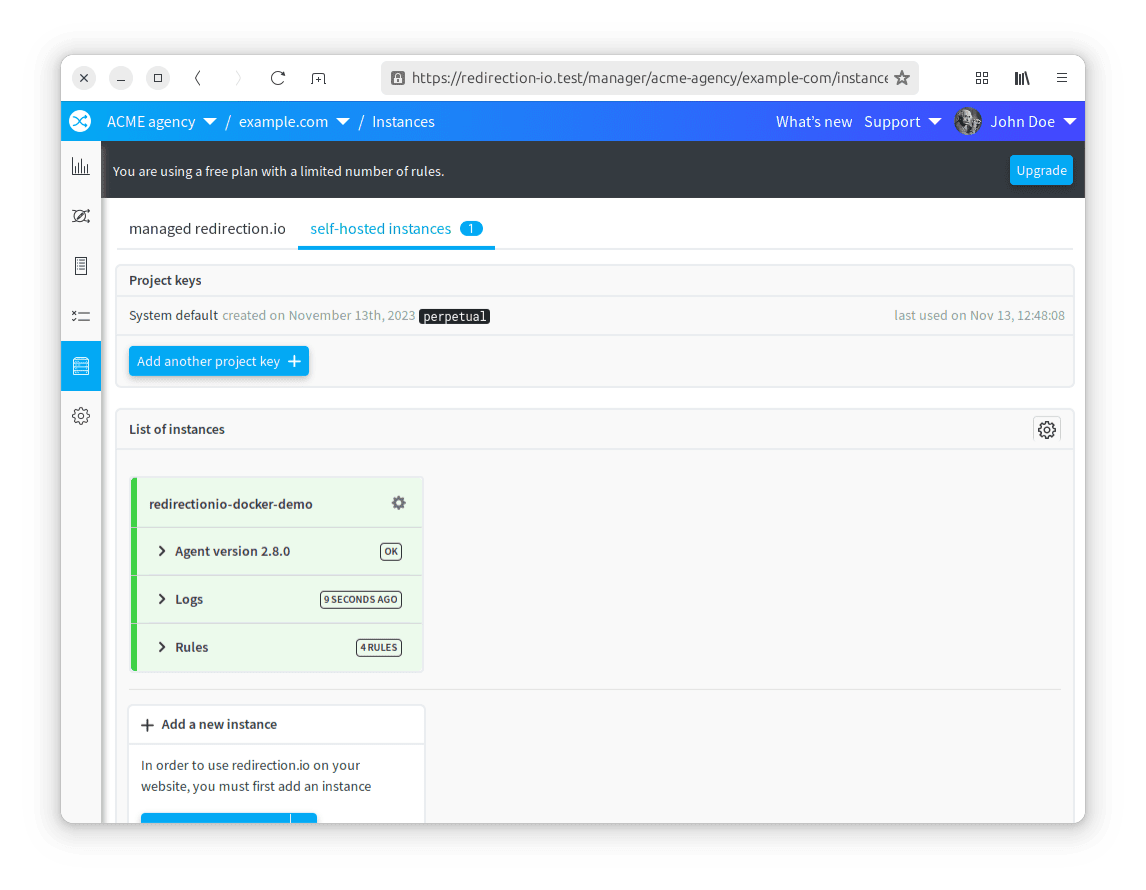Image resolution: width=1146 pixels, height=890 pixels.
Task: Click Add another project key
Action: [218, 361]
